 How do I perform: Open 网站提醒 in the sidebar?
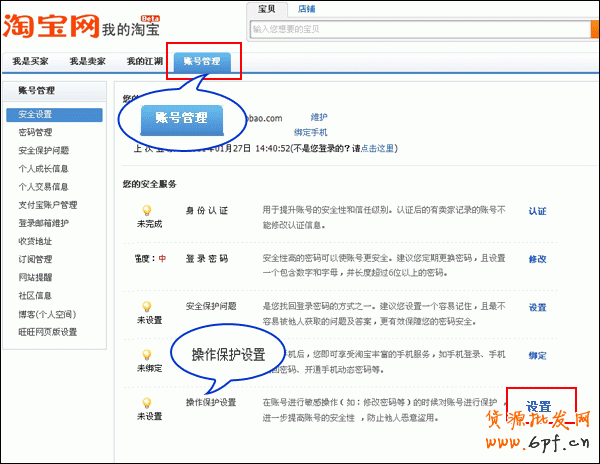(35, 277)
